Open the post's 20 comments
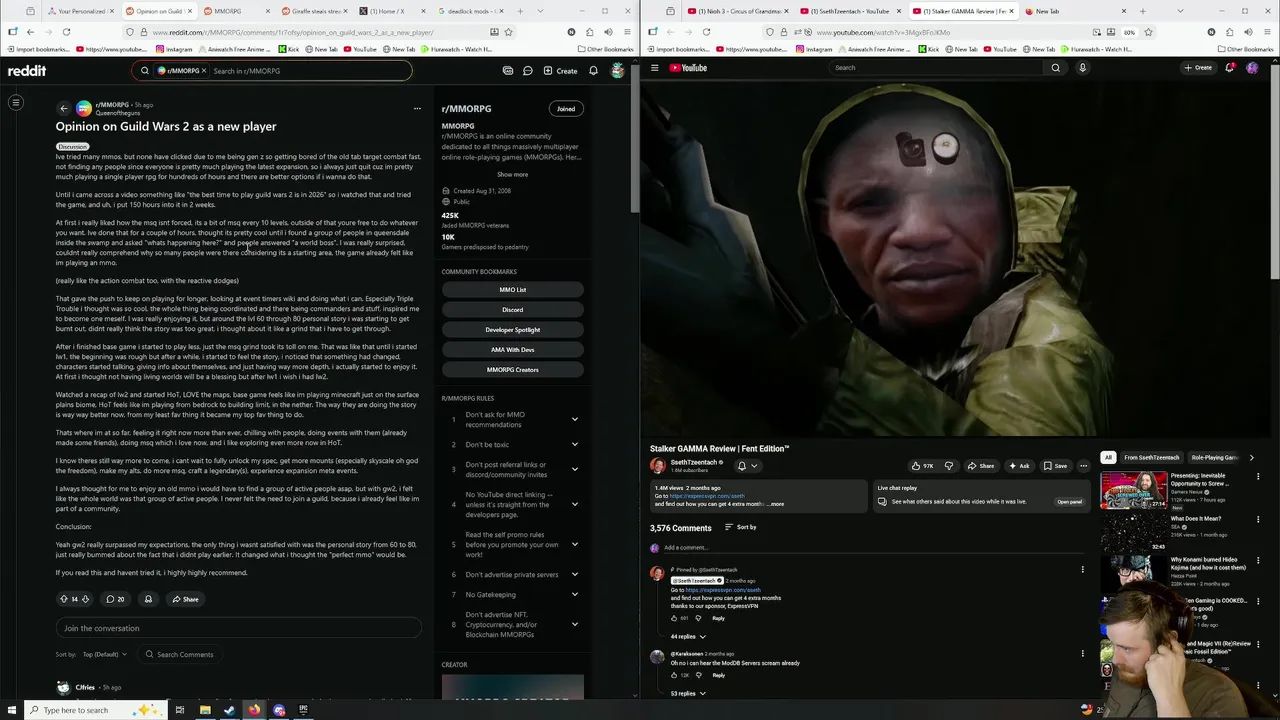The height and width of the screenshot is (720, 1280). 115,599
